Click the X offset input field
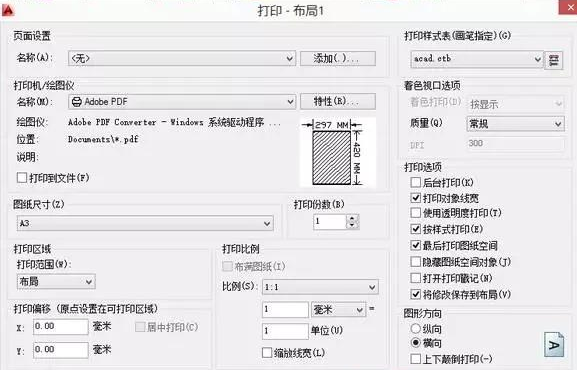The width and height of the screenshot is (577, 370). 61,327
